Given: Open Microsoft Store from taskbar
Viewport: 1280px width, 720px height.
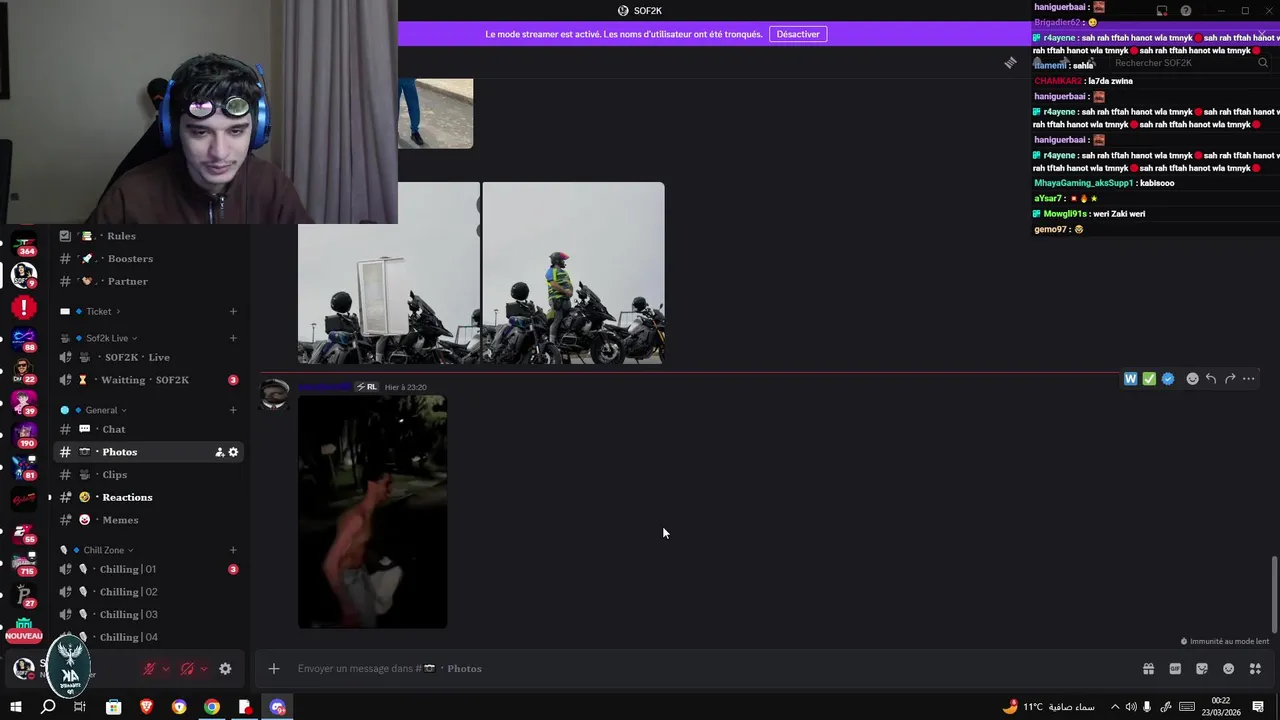Looking at the screenshot, I should pos(114,707).
